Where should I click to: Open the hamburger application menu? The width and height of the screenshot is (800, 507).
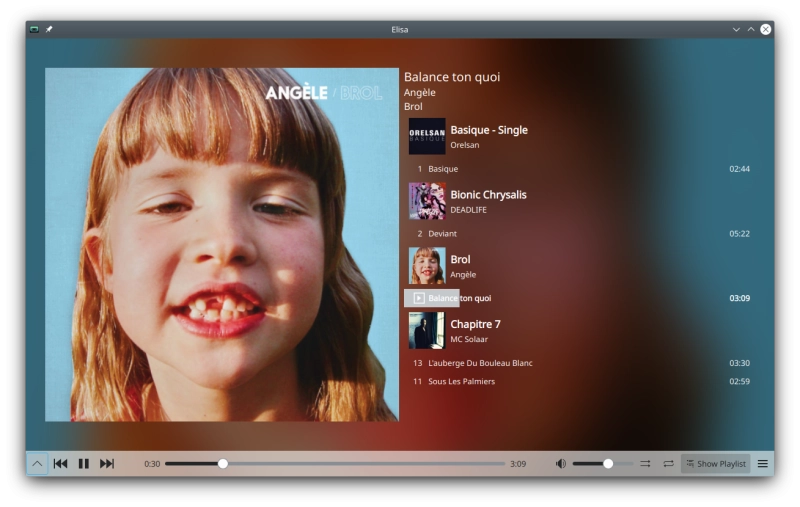[762, 464]
